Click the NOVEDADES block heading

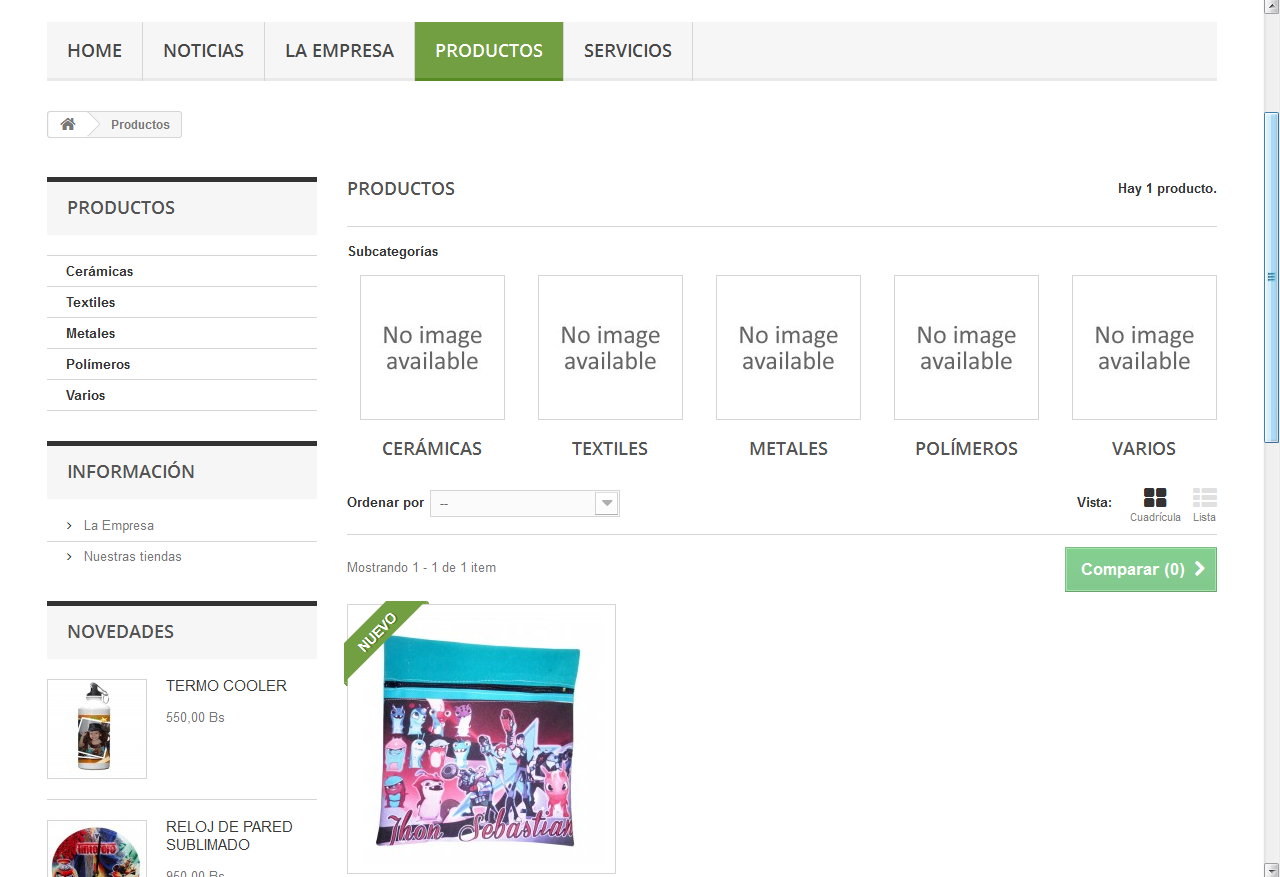coord(120,632)
